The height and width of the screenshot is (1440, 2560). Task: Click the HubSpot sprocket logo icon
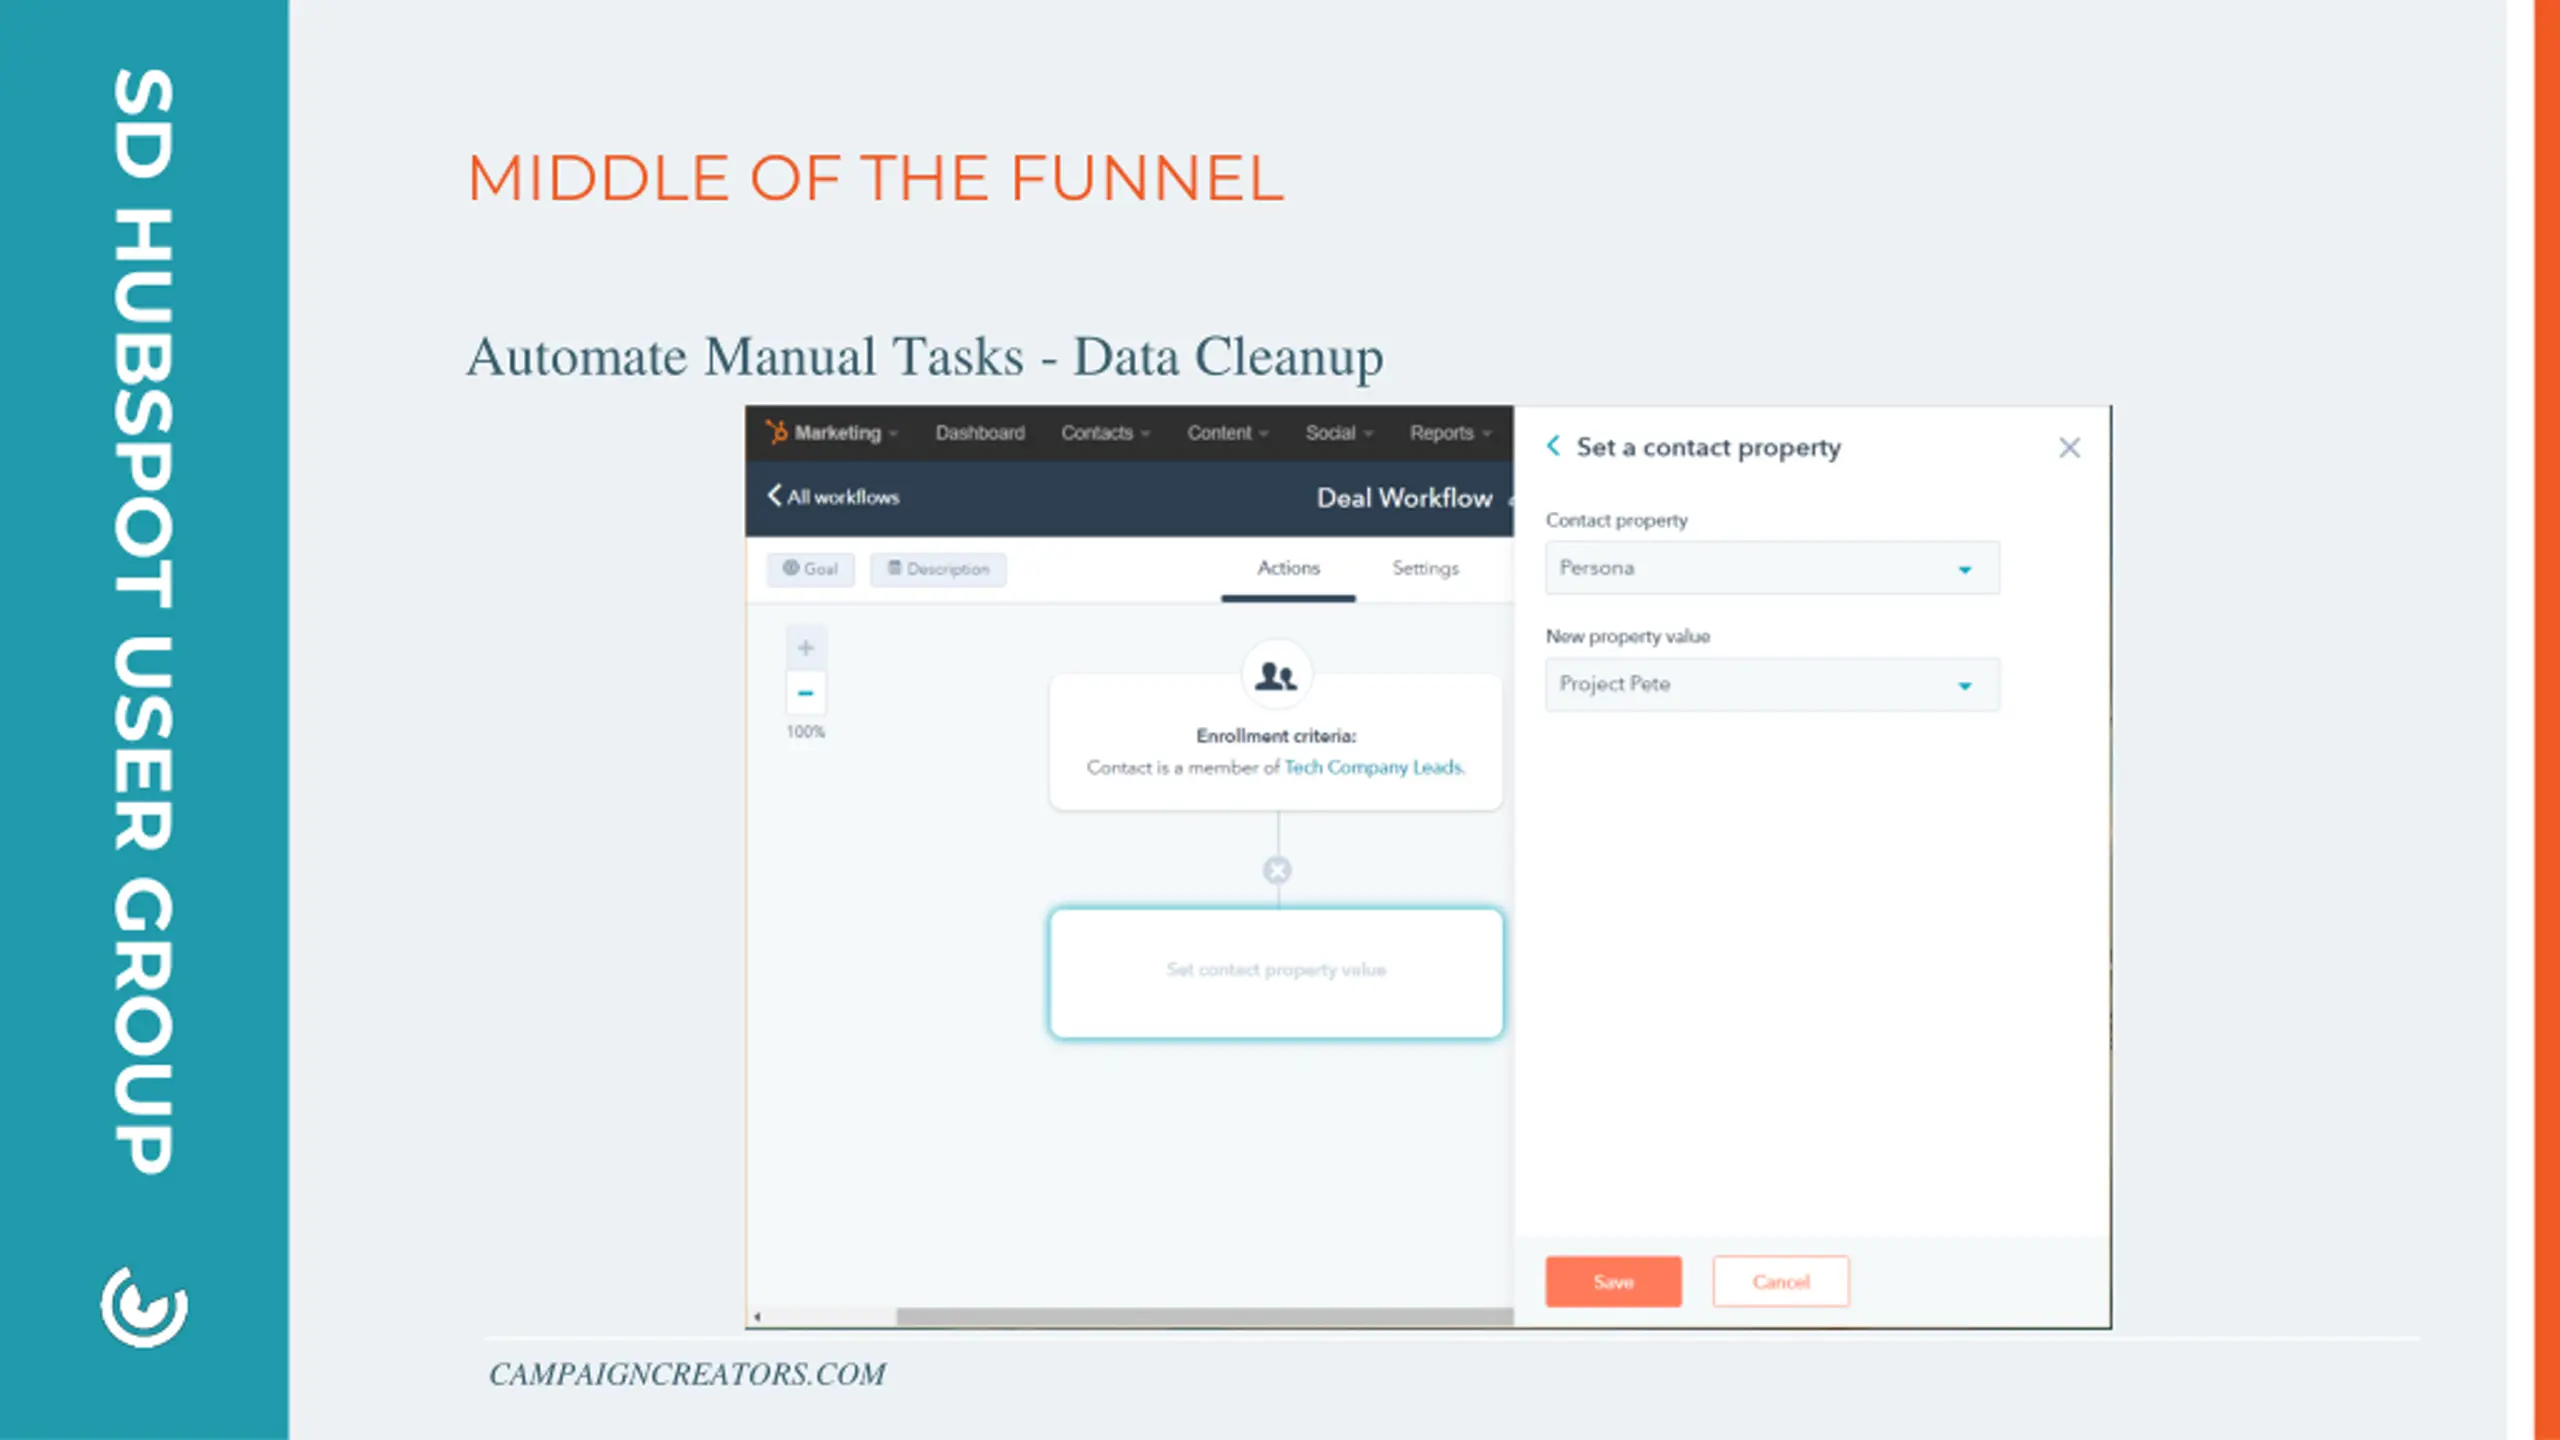776,432
